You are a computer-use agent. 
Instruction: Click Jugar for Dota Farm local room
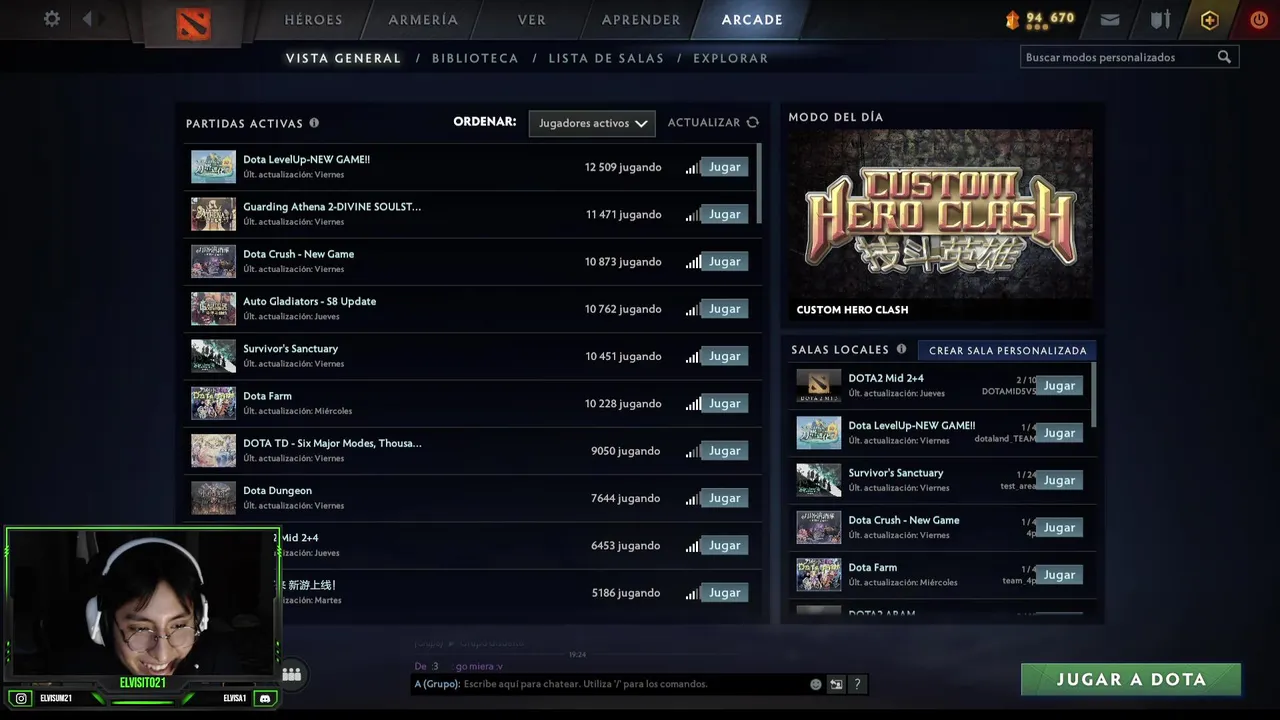1059,575
